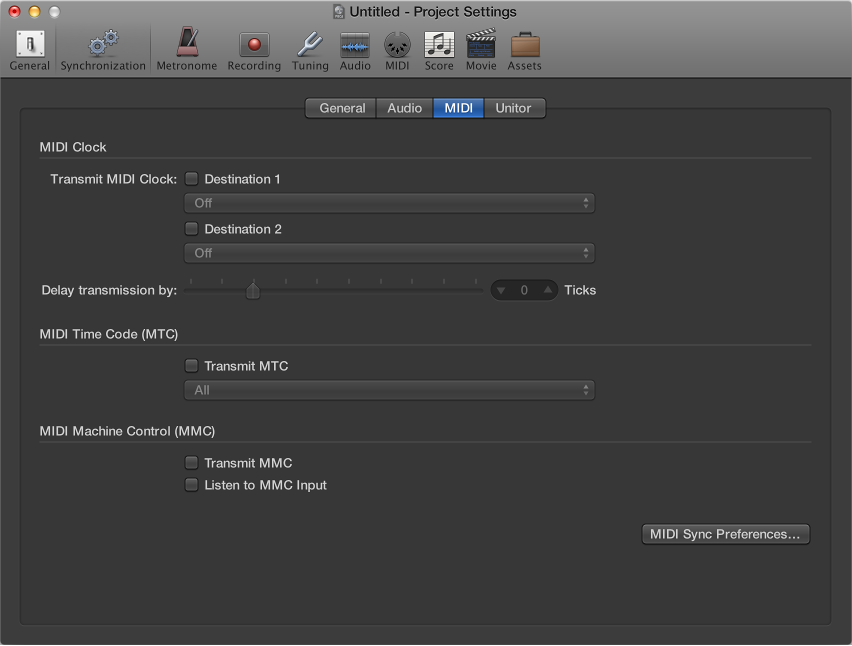Enable Listen to MMC Input
The width and height of the screenshot is (852, 646).
click(x=191, y=485)
